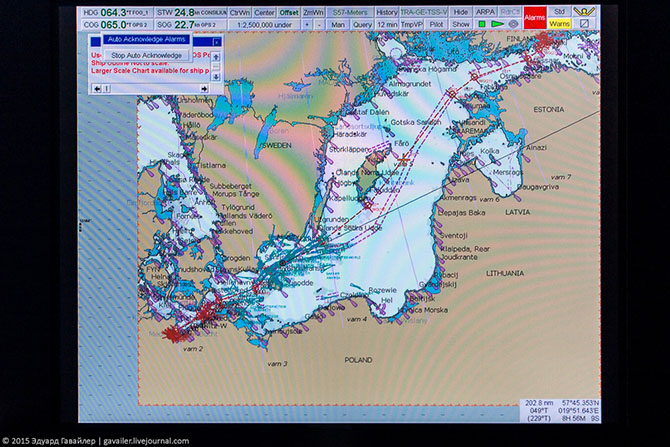The height and width of the screenshot is (447, 670).
Task: Click the Liepajas Baka label
Action: (x=461, y=212)
